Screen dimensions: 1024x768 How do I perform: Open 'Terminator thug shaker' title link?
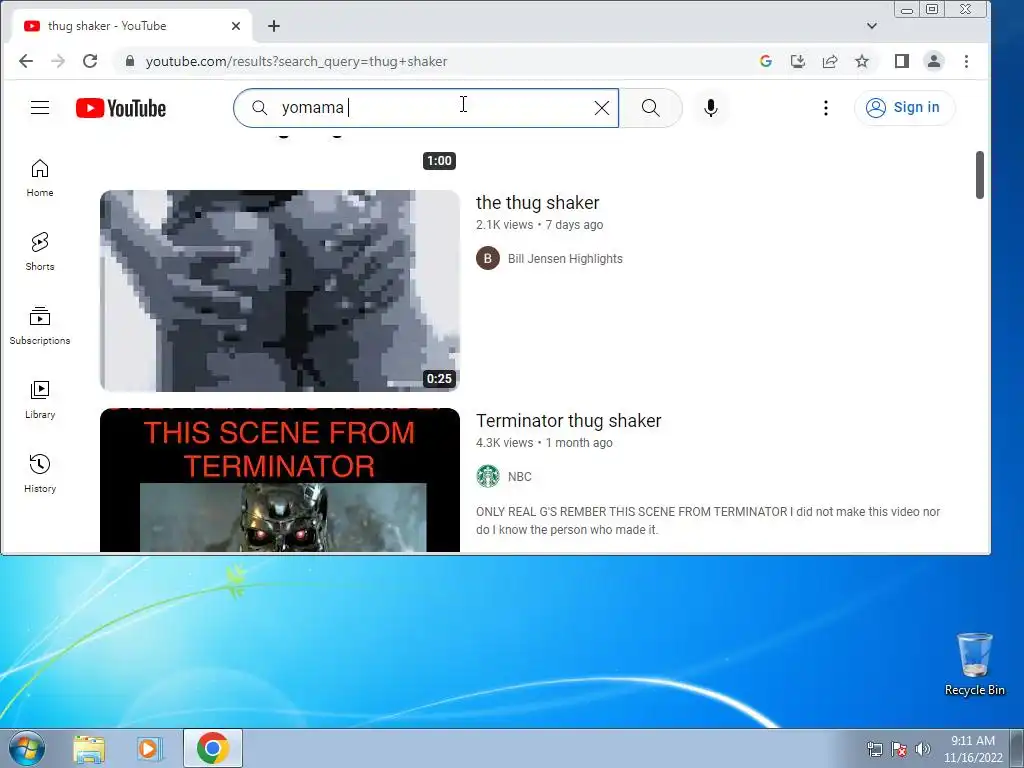click(x=568, y=421)
